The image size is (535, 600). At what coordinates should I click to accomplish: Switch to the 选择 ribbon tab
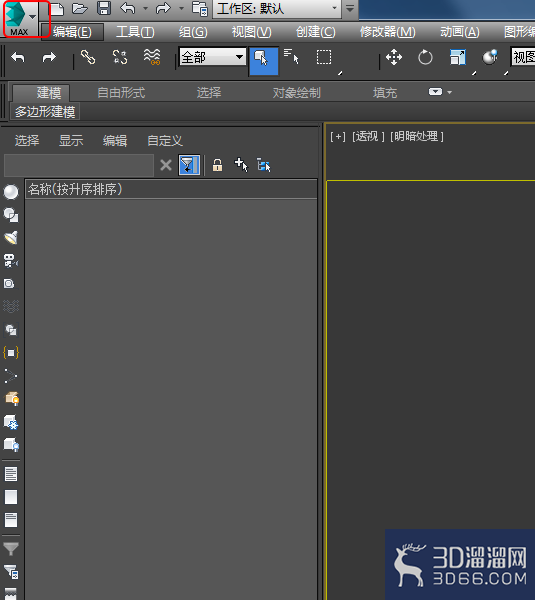(x=209, y=93)
